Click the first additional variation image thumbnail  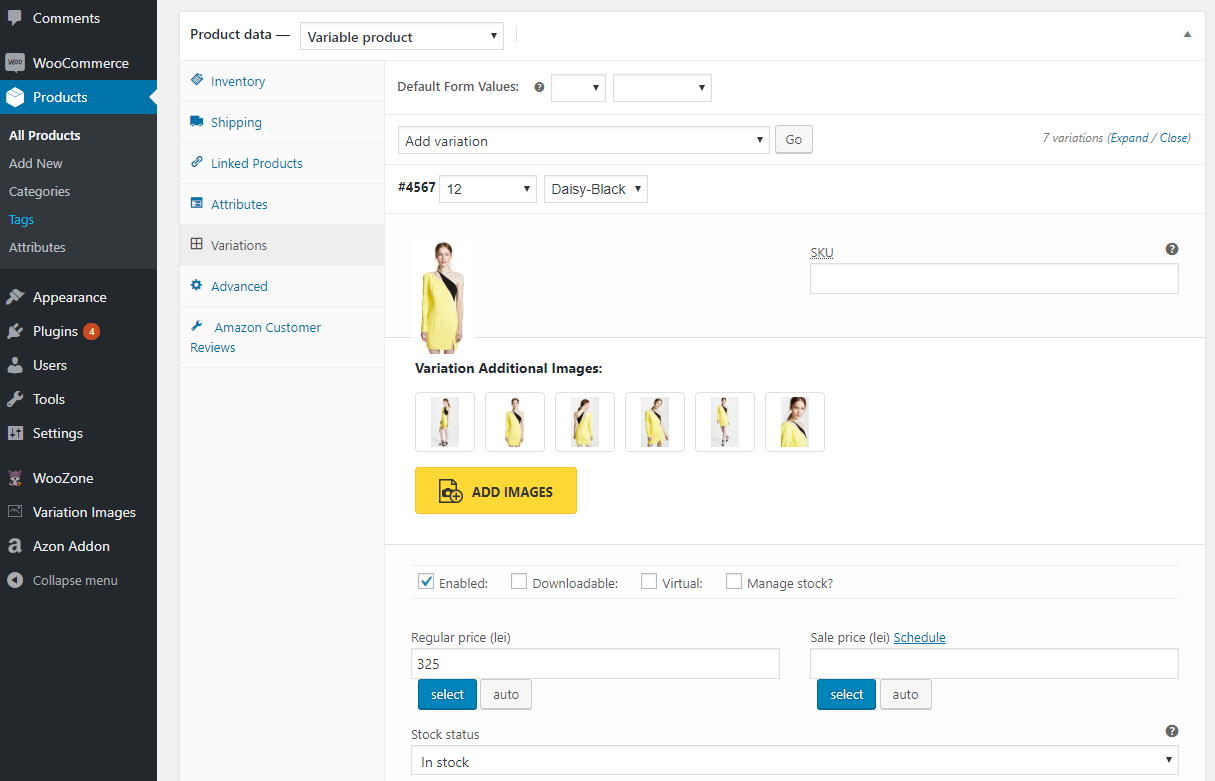[445, 422]
